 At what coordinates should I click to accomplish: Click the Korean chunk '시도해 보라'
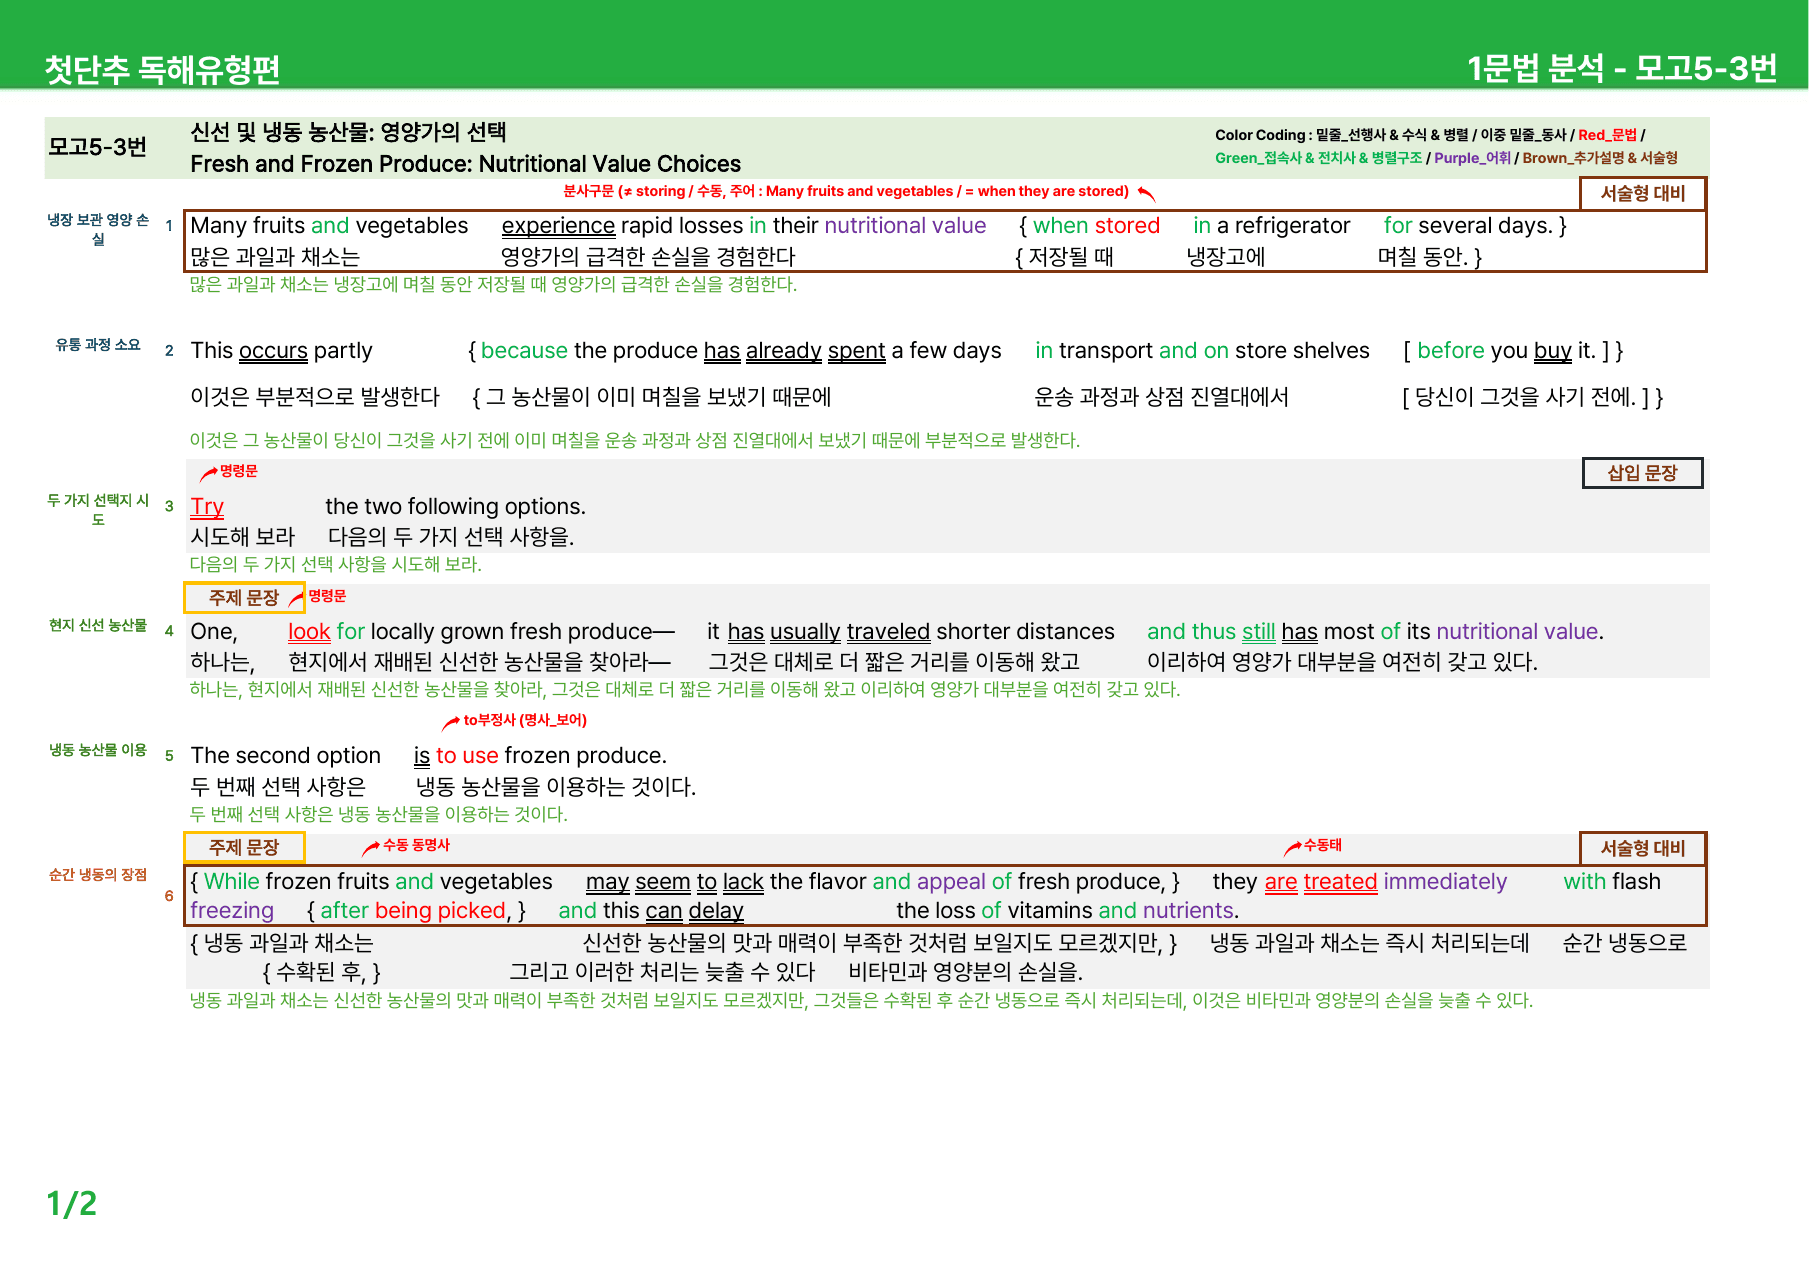[242, 537]
